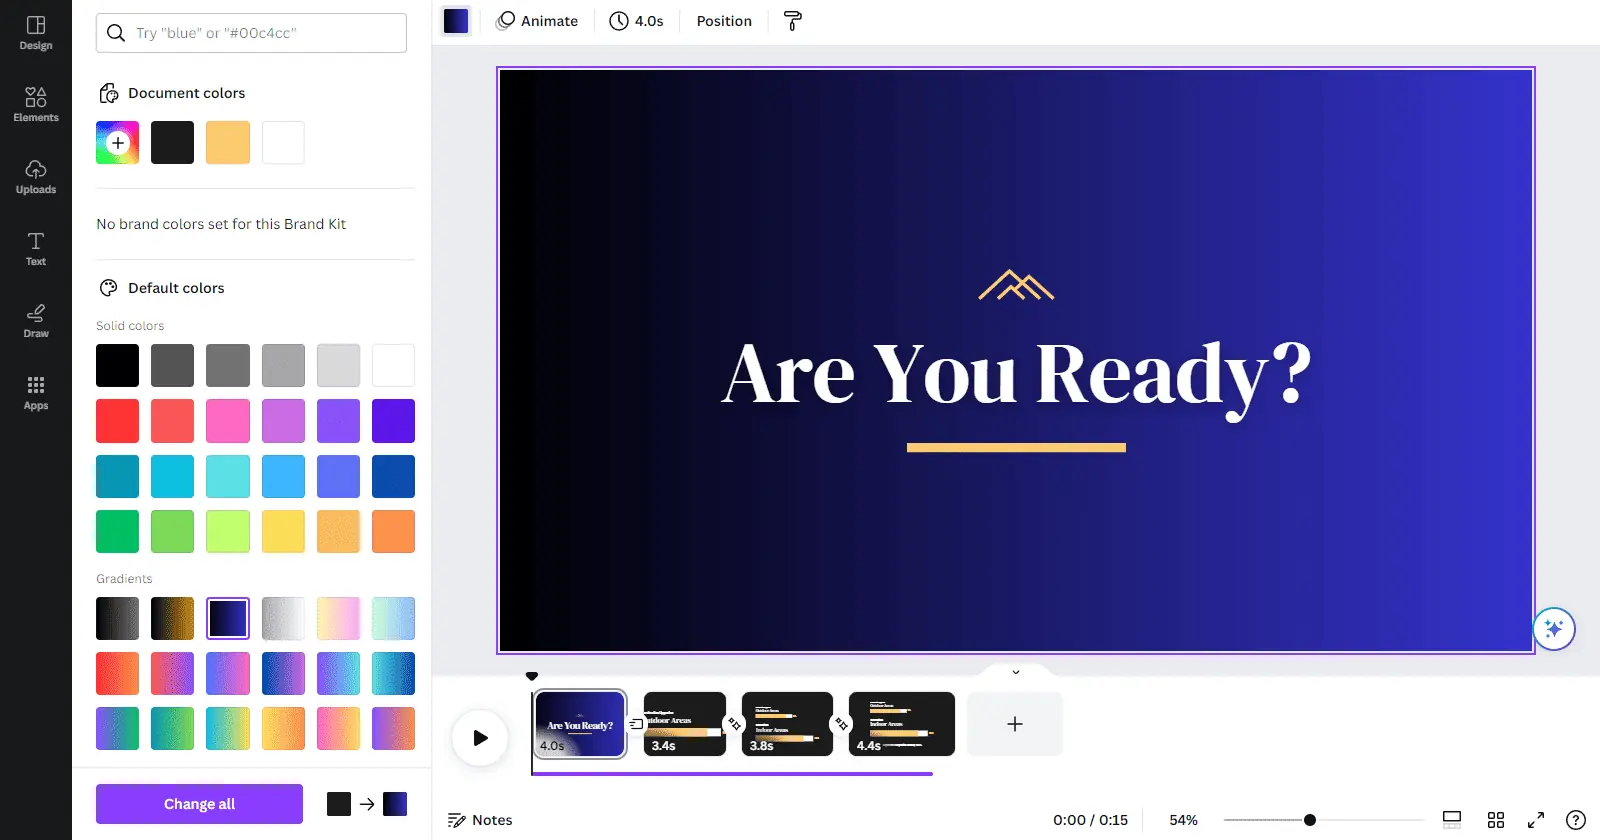The height and width of the screenshot is (840, 1600).
Task: Switch to grid view of pages
Action: (1496, 820)
